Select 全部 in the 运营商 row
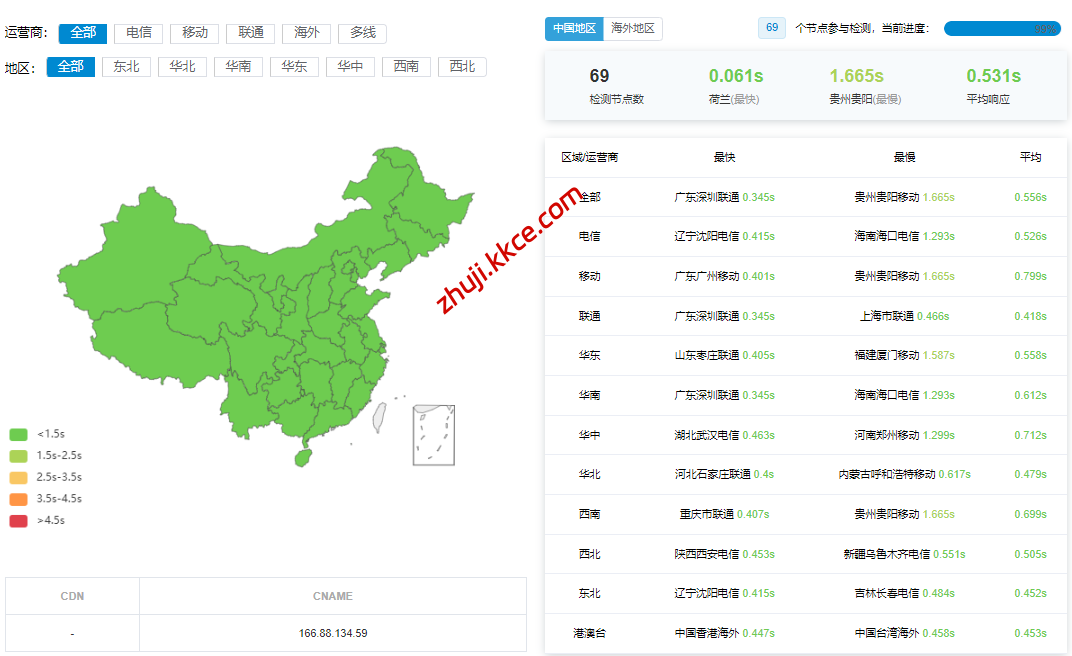The width and height of the screenshot is (1072, 656). coord(82,33)
